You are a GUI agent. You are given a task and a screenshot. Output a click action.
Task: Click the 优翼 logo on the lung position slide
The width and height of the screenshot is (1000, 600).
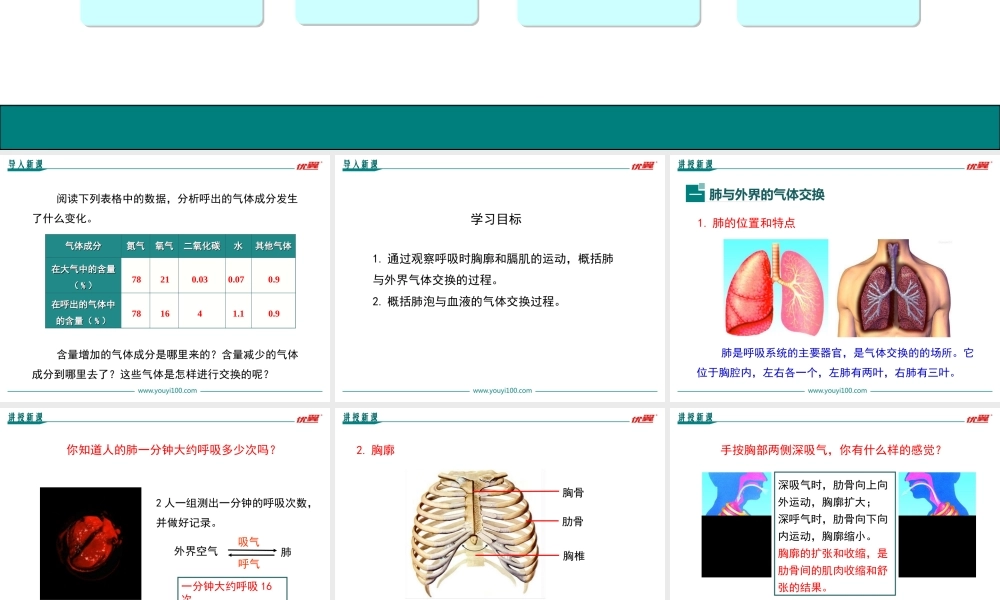[x=975, y=163]
